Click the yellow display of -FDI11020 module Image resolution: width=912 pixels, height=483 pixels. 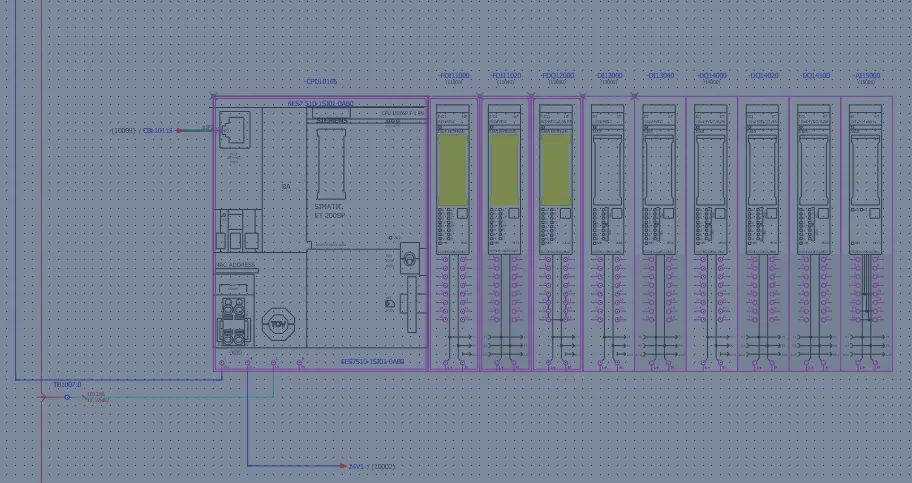coord(504,160)
